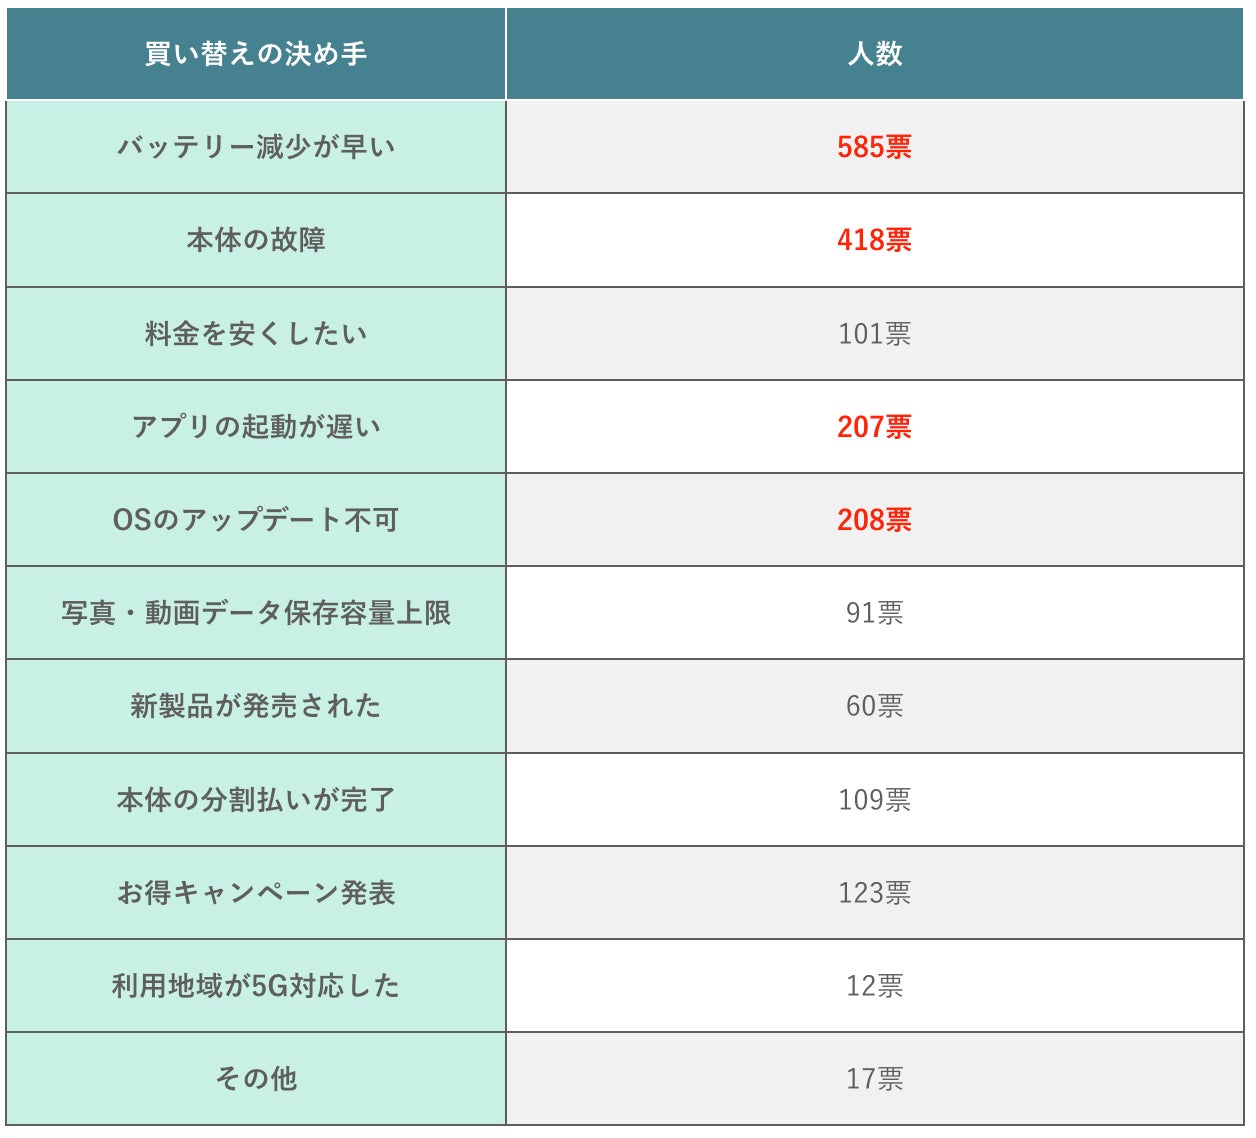Click the 91票 value cell
This screenshot has width=1256, height=1138.
coord(874,613)
